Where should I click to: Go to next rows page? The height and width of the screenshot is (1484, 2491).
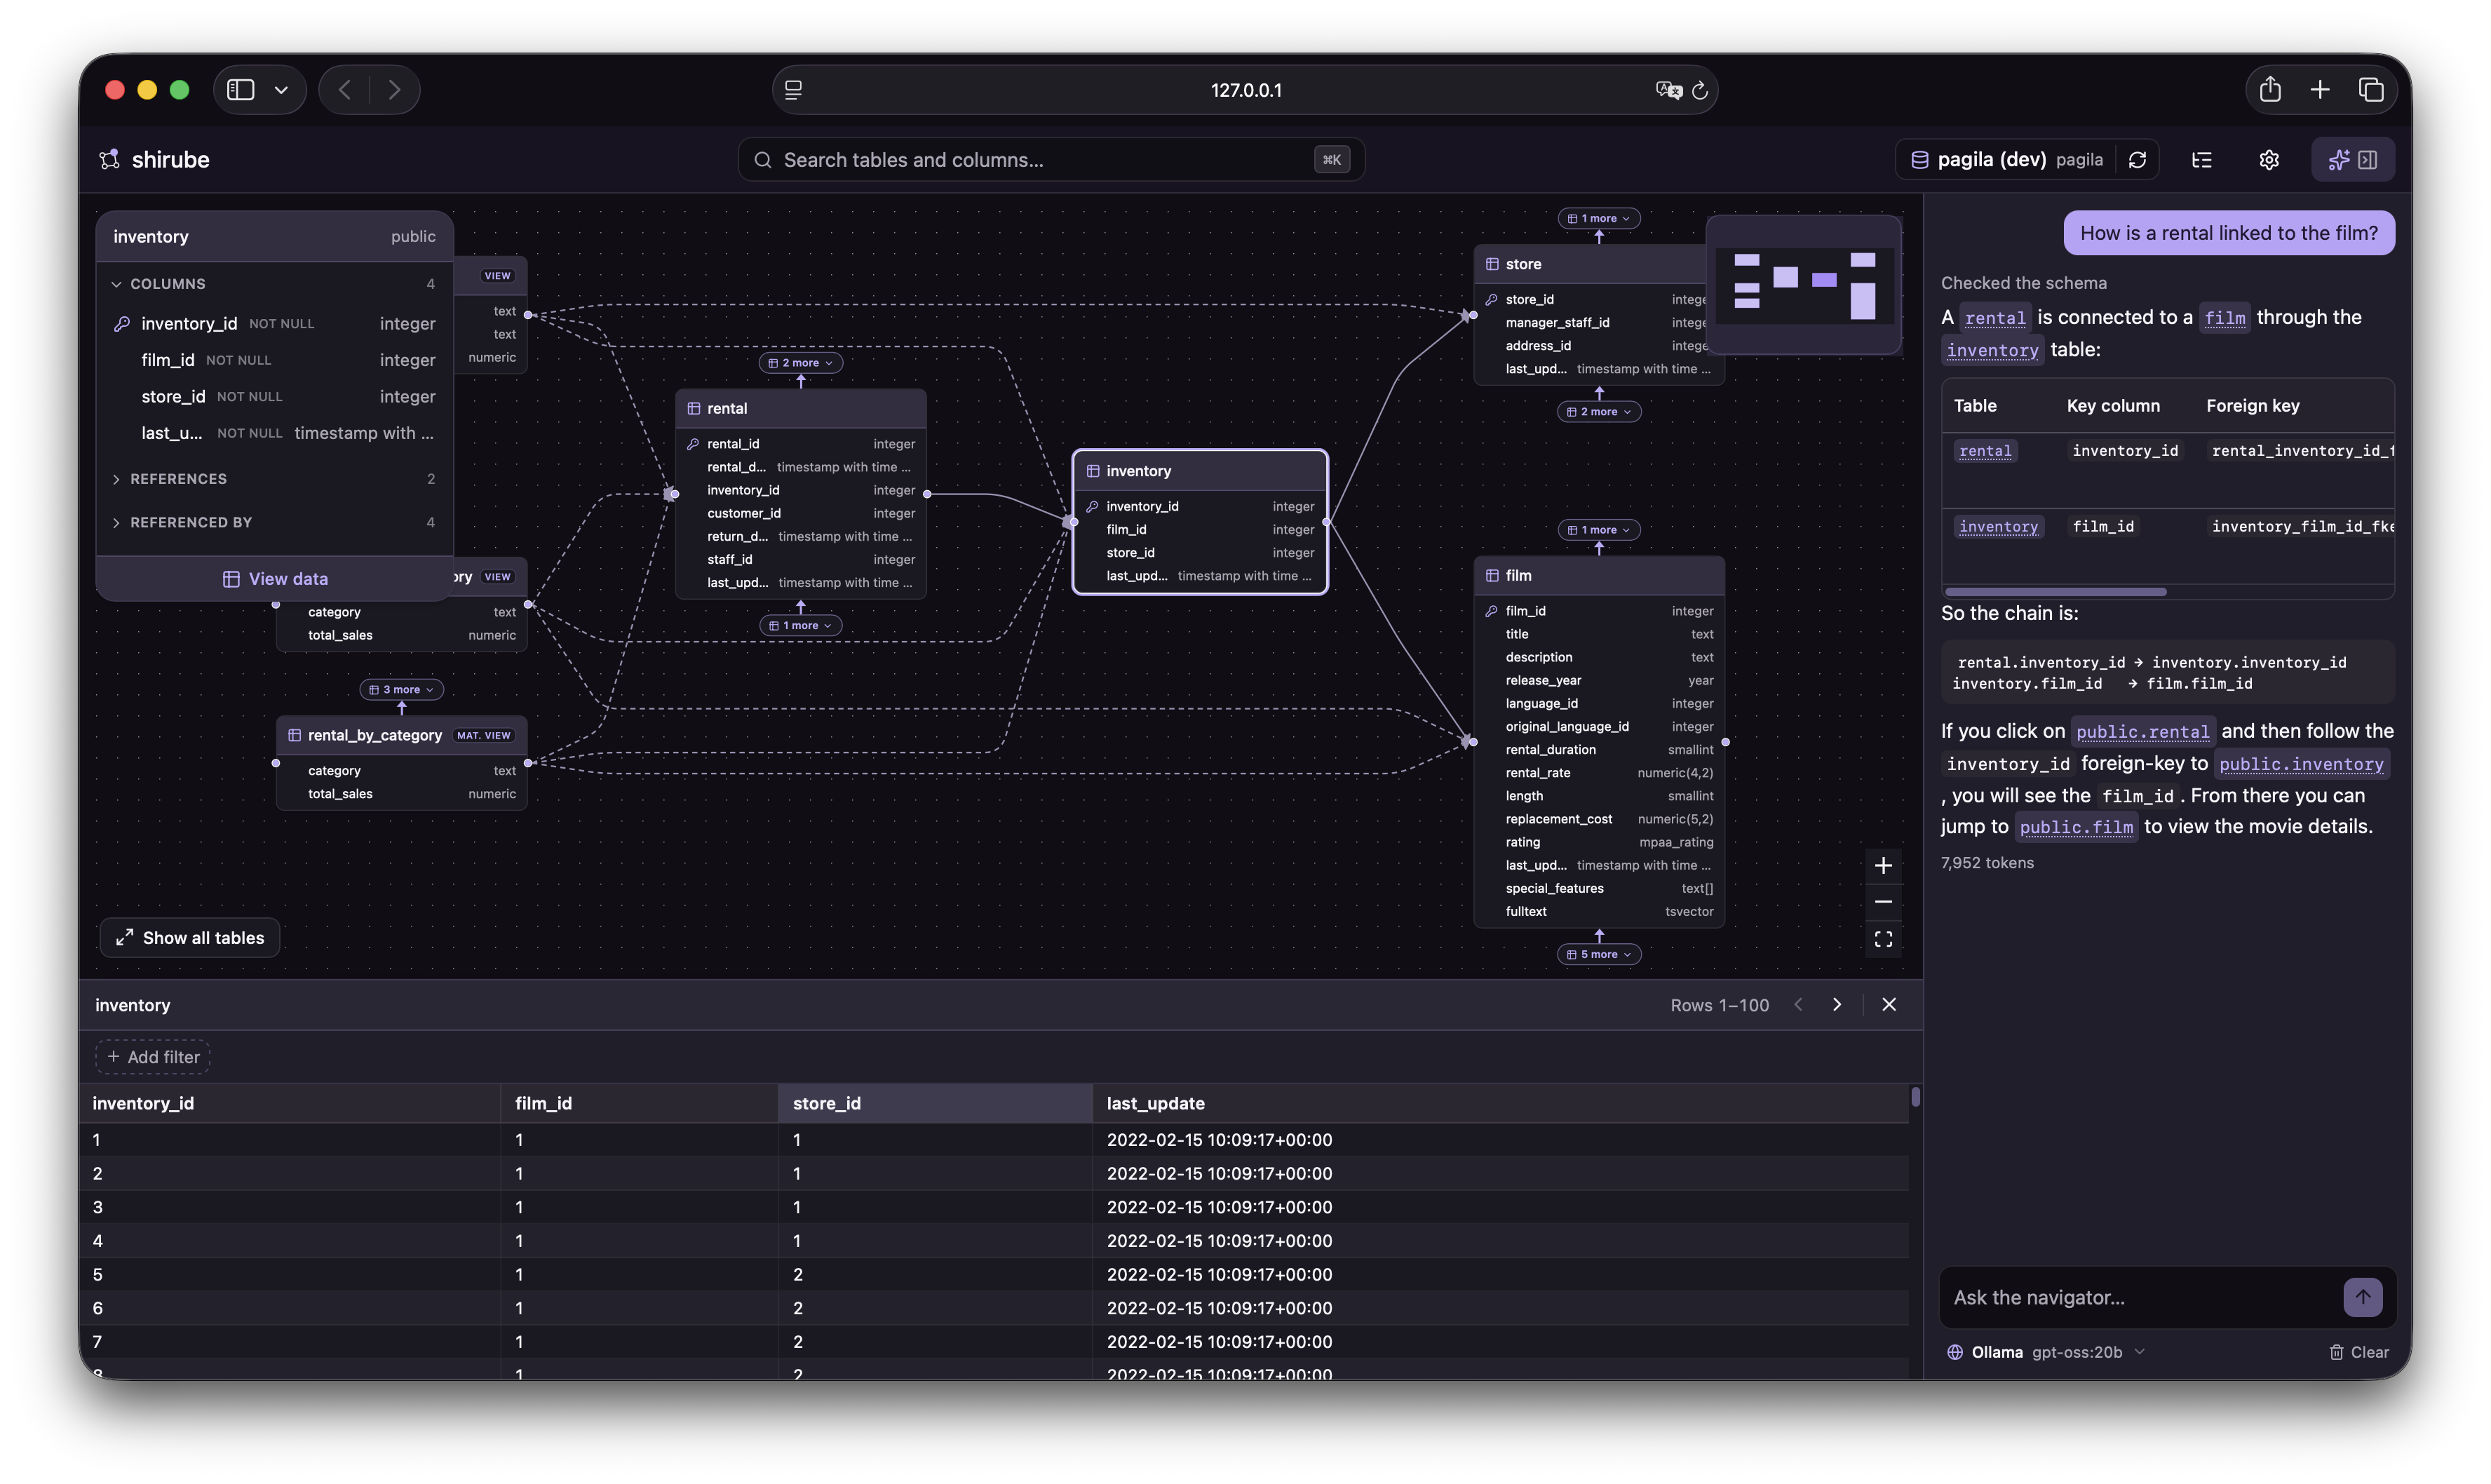(1837, 1005)
